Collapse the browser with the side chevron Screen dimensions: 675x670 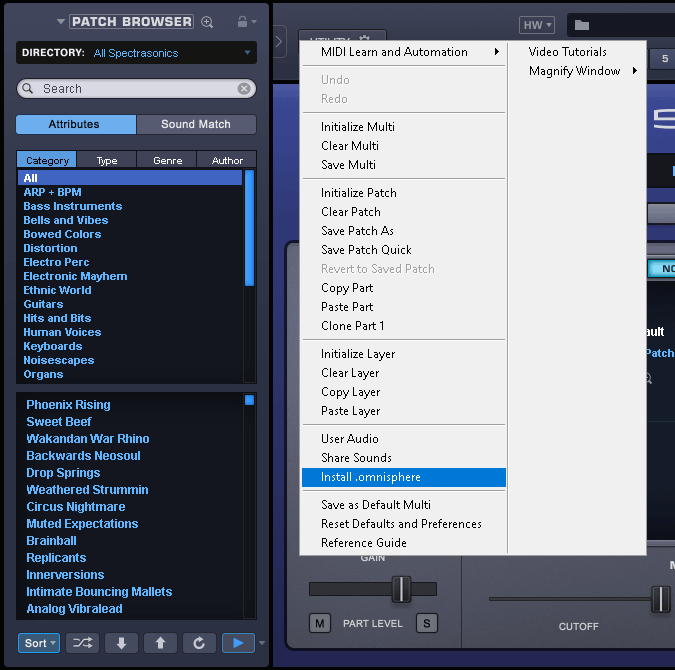(x=279, y=41)
